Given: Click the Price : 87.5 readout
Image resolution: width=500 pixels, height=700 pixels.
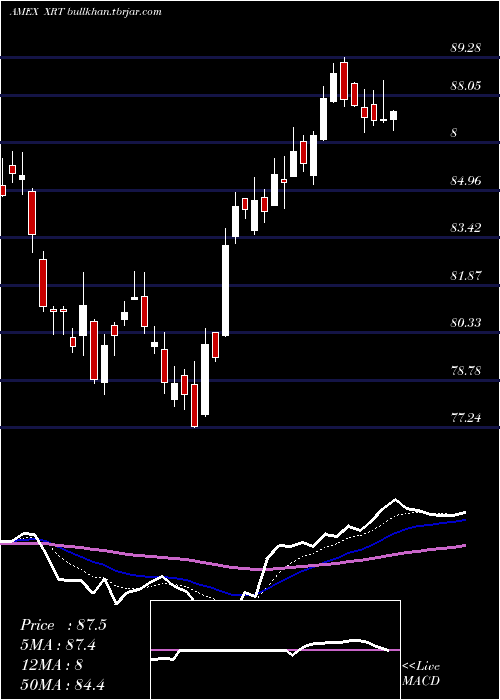Looking at the screenshot, I should click(x=63, y=625).
